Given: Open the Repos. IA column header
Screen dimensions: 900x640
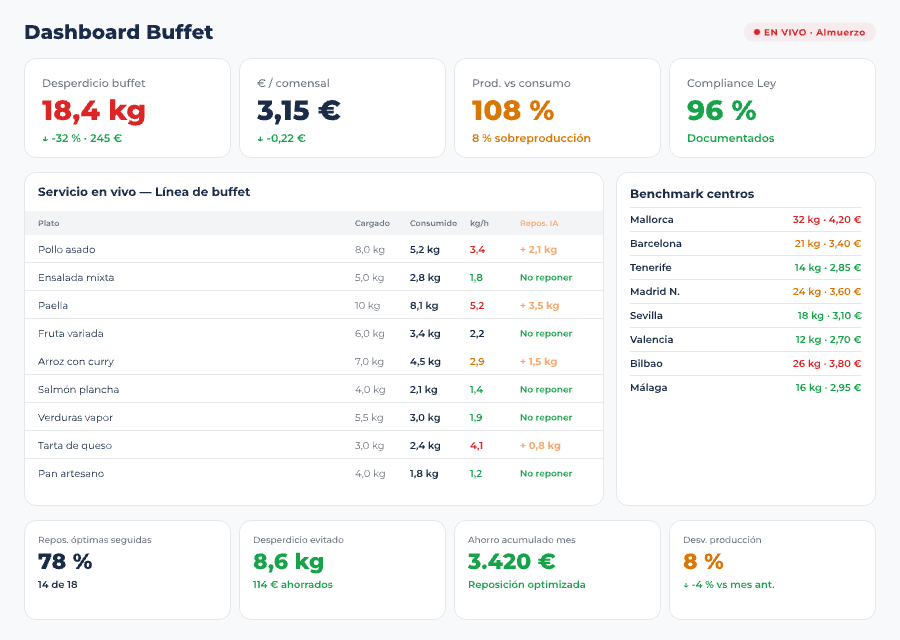Looking at the screenshot, I should [x=539, y=223].
